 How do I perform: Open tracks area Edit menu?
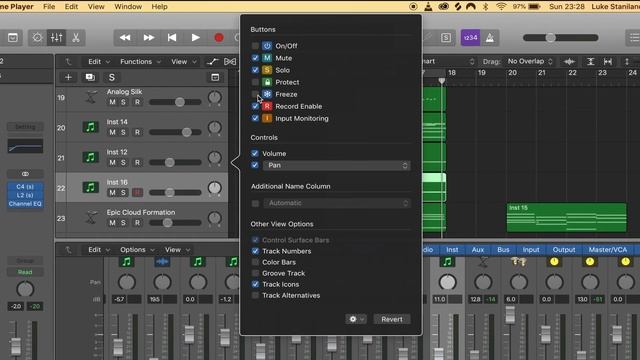coord(99,62)
